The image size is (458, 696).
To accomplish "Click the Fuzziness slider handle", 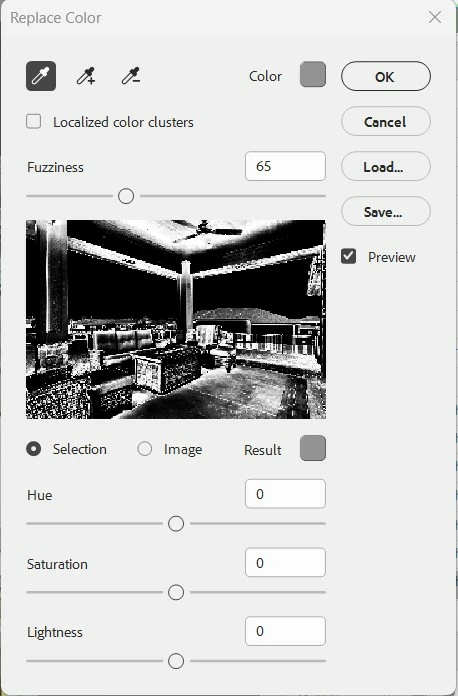I will [x=126, y=196].
